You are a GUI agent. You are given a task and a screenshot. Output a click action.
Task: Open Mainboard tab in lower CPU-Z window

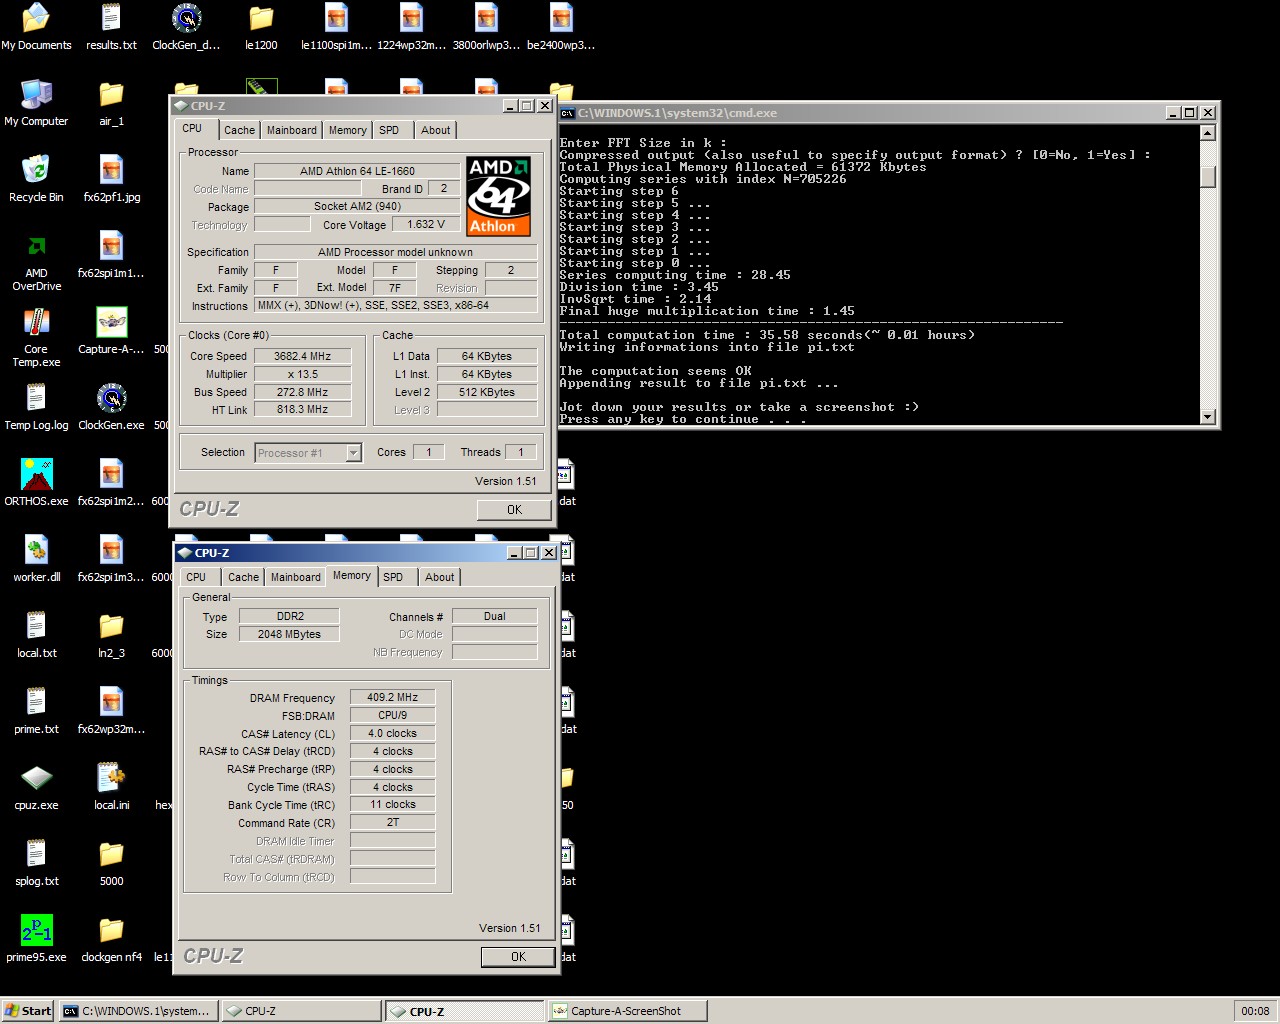pos(296,577)
